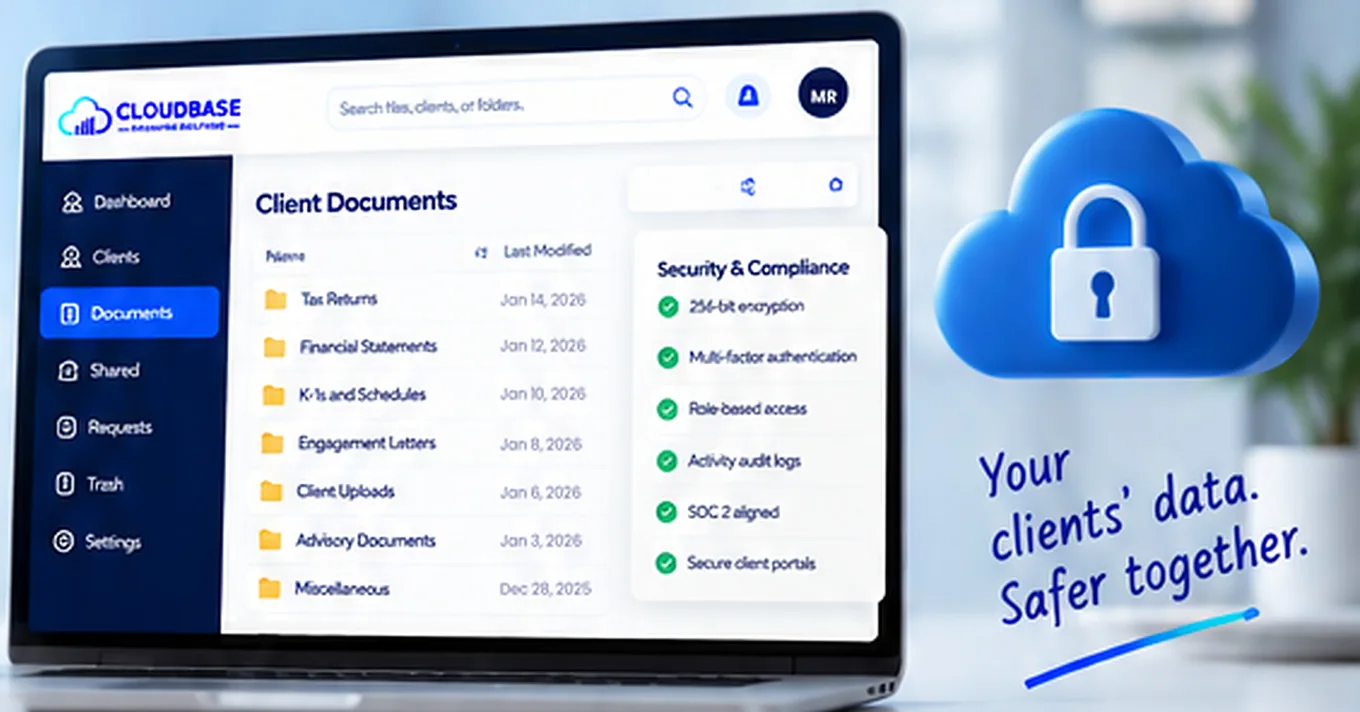Open Tax Returns folder name
Viewport: 1360px width, 712px height.
339,299
